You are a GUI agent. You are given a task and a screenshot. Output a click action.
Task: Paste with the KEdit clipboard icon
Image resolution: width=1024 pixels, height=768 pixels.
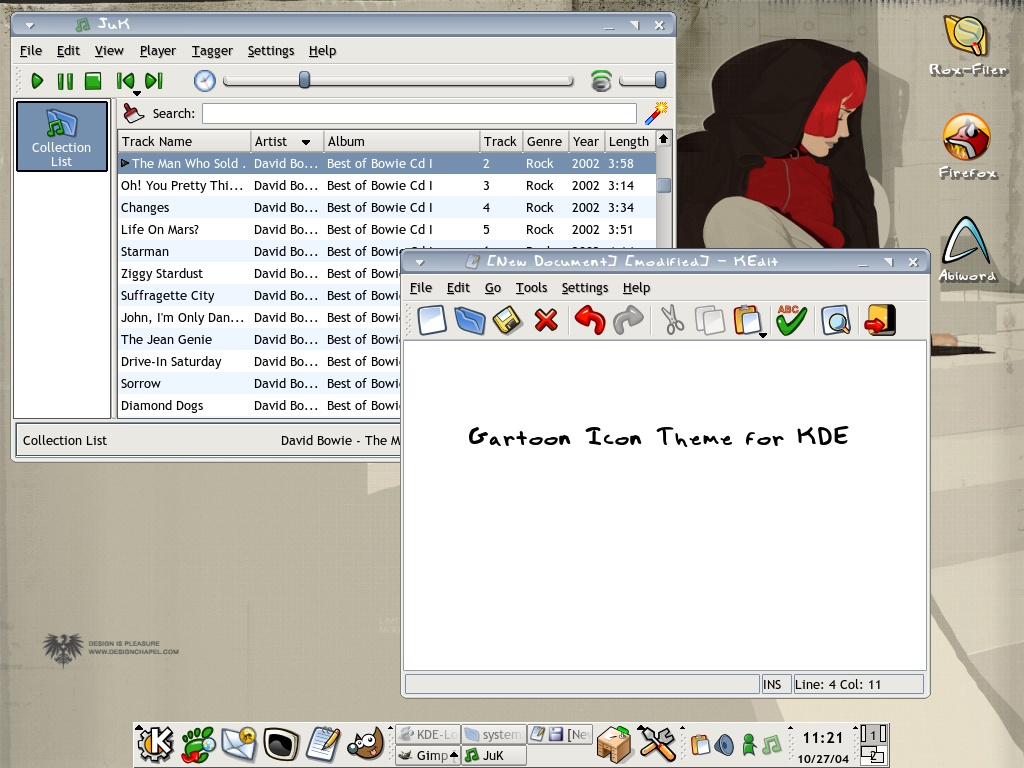pyautogui.click(x=747, y=321)
